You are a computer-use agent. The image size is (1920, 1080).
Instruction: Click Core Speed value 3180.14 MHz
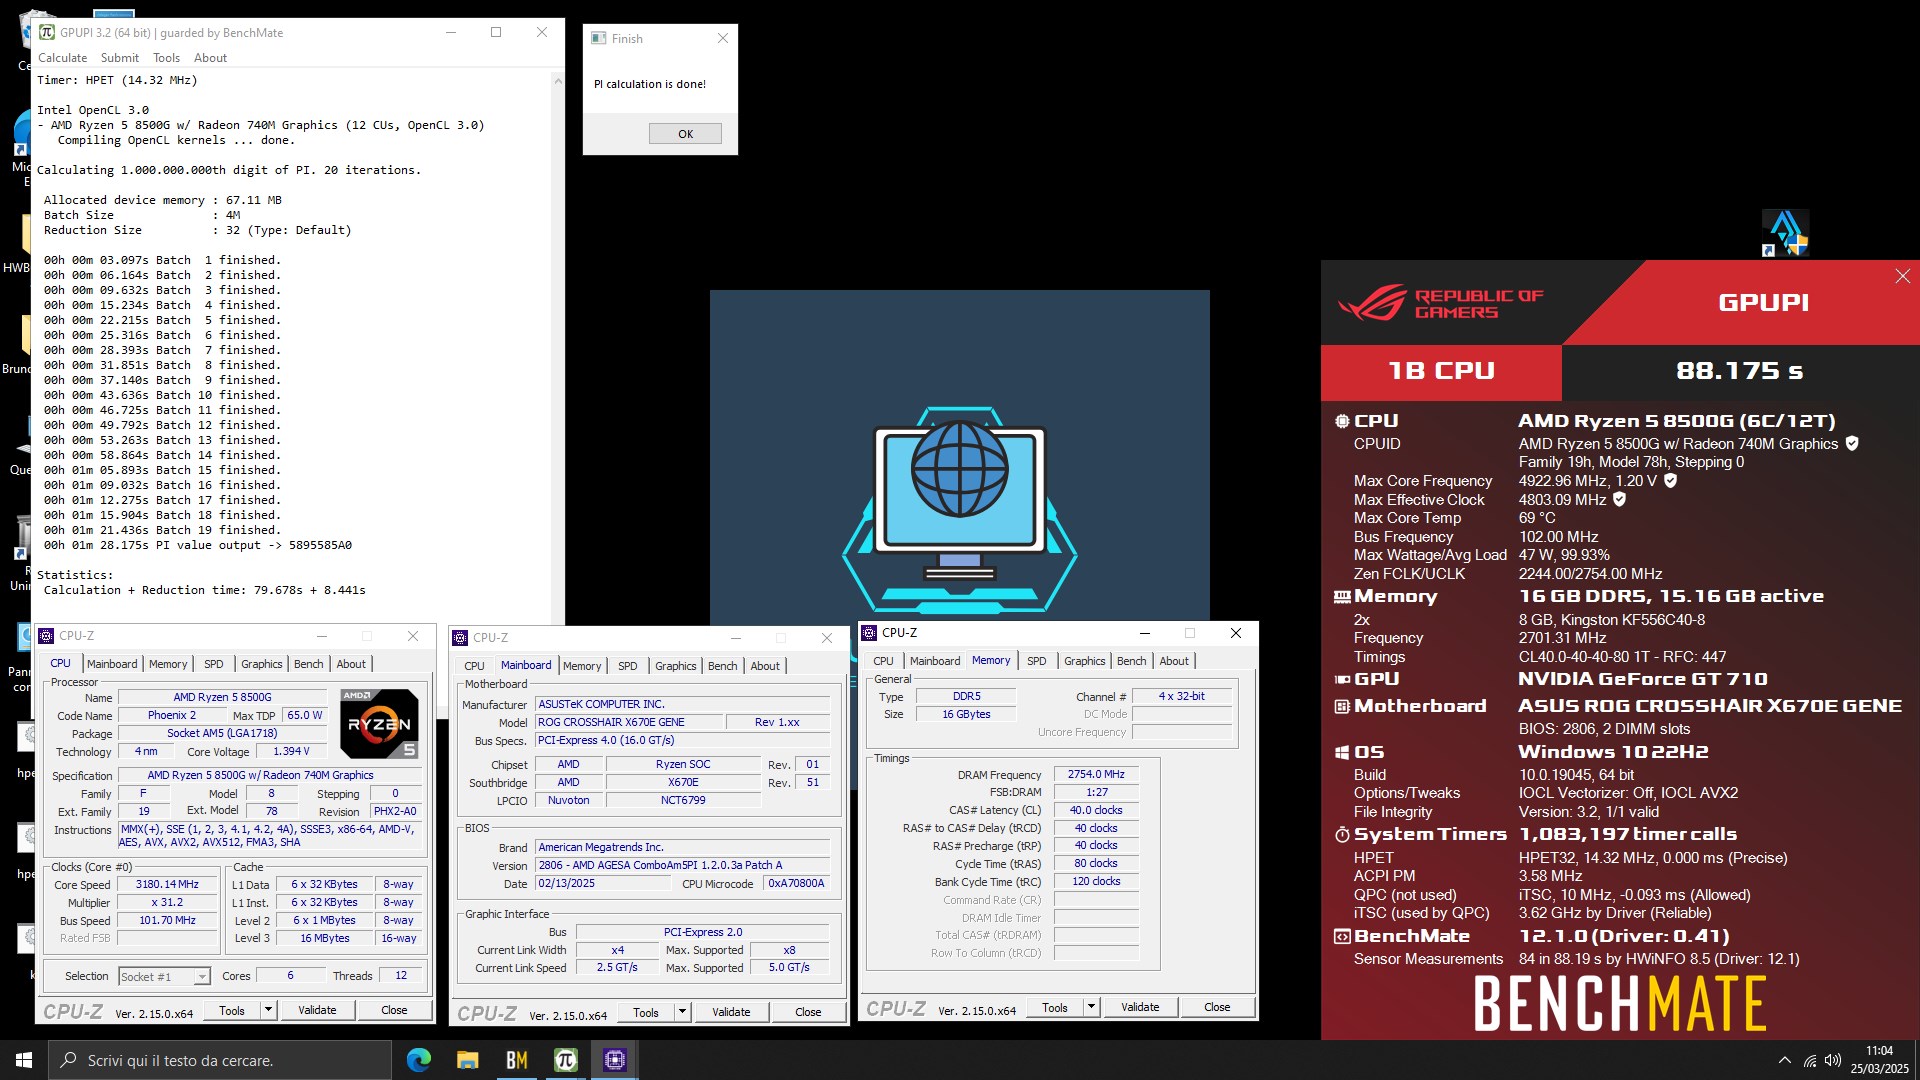[167, 885]
